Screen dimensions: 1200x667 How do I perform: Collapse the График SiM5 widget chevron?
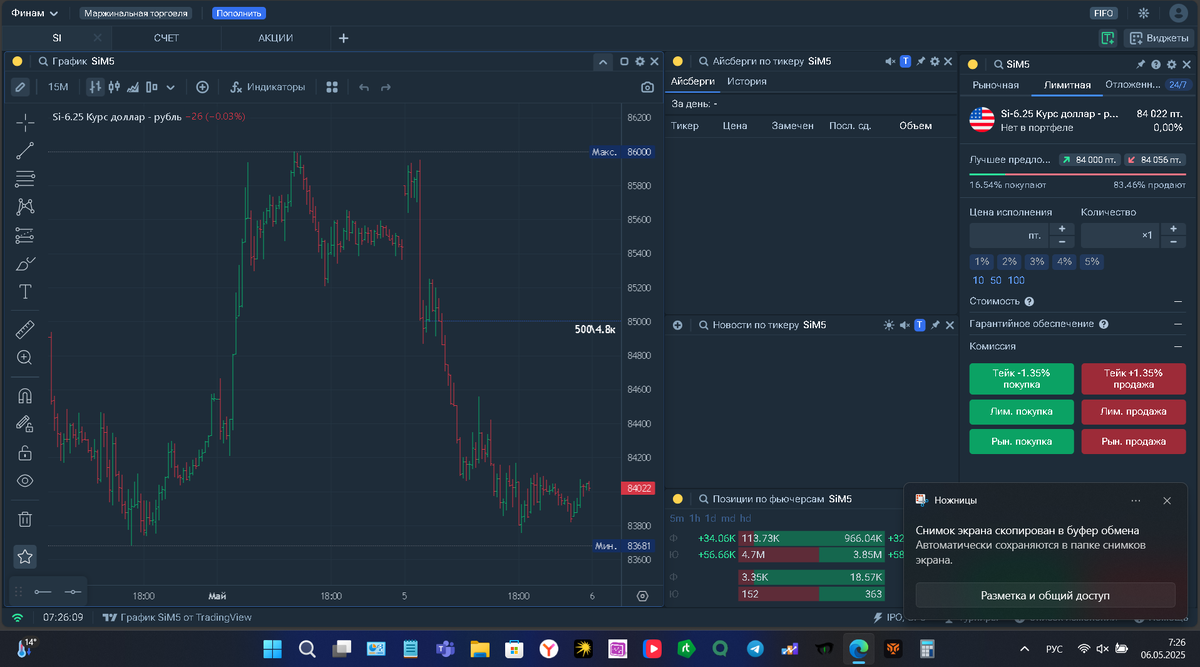[603, 61]
